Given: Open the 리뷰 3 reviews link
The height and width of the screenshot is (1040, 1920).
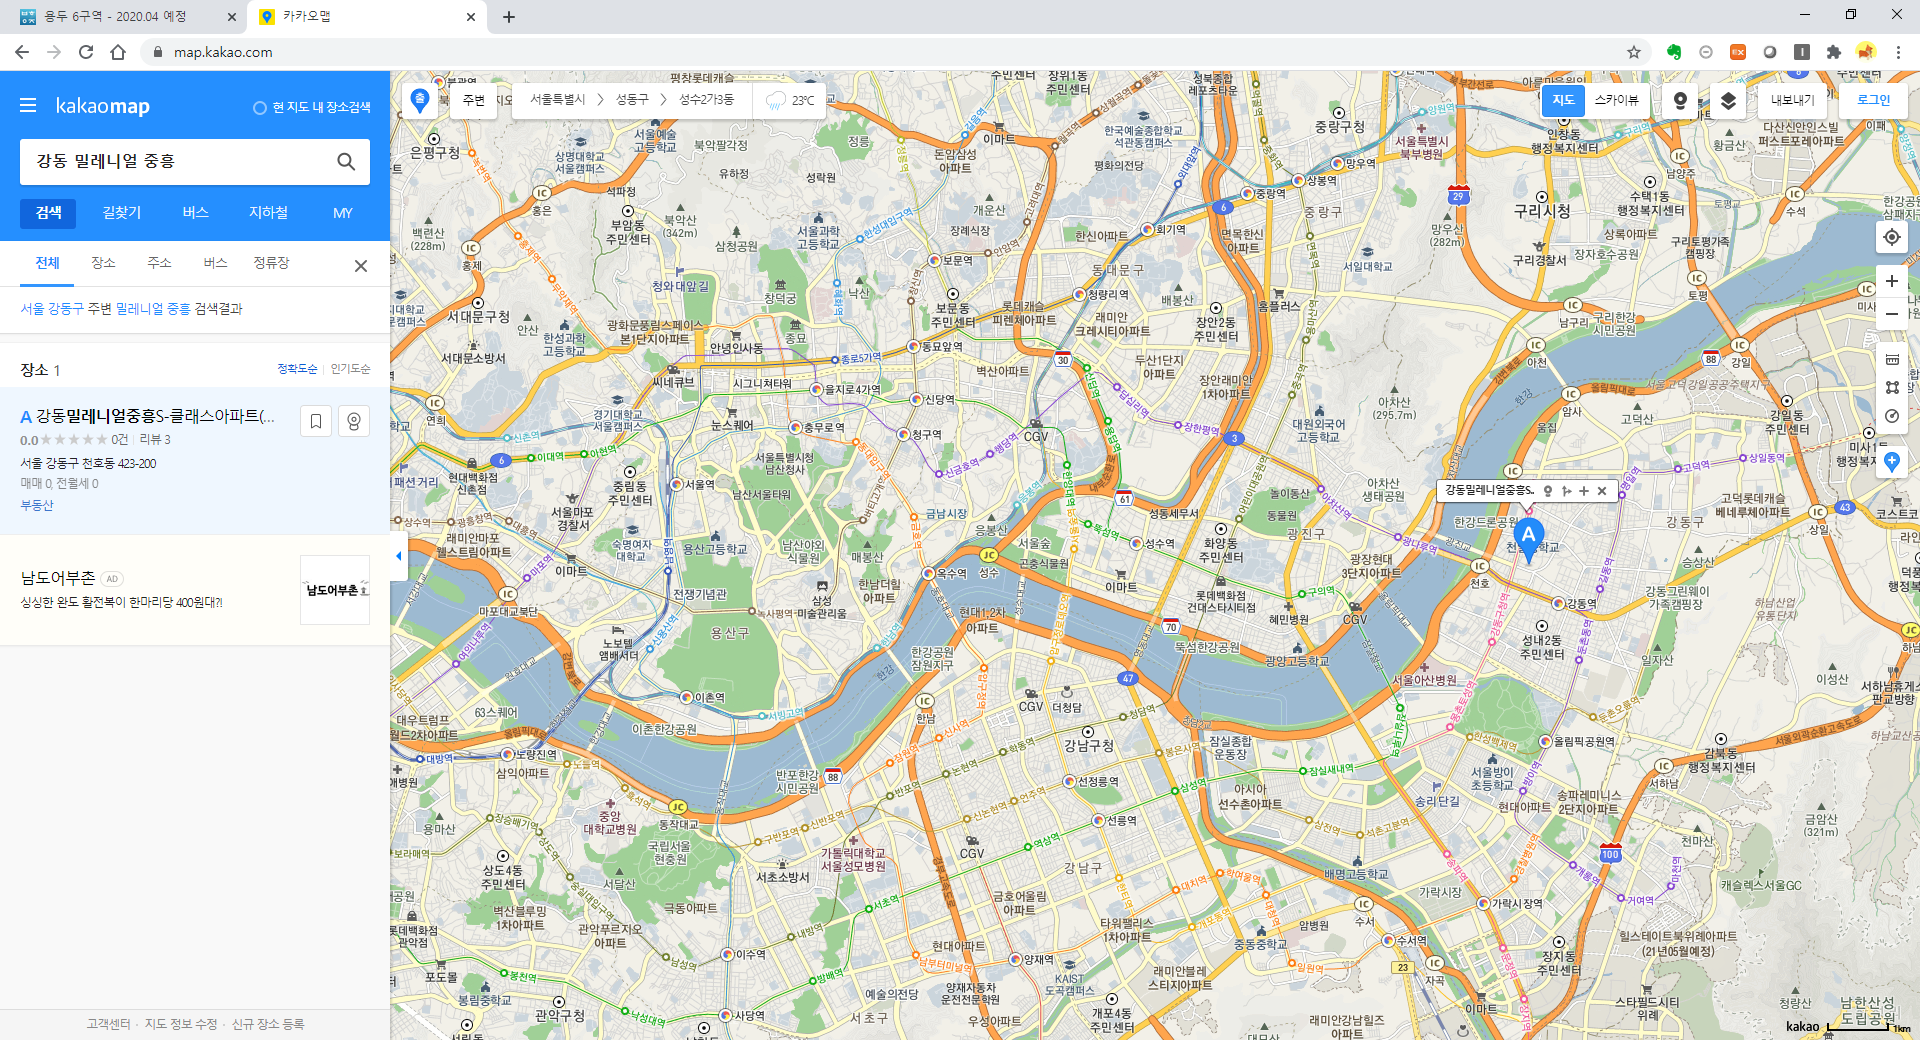Looking at the screenshot, I should pos(155,440).
